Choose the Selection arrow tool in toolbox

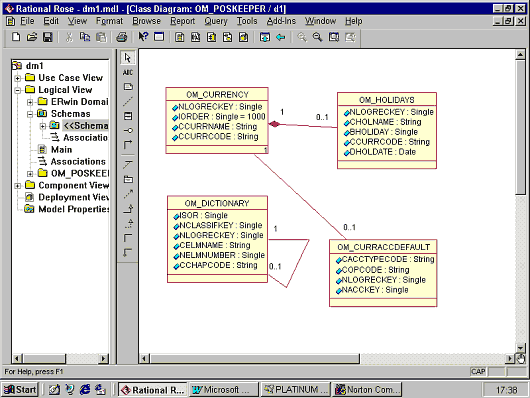[x=128, y=58]
